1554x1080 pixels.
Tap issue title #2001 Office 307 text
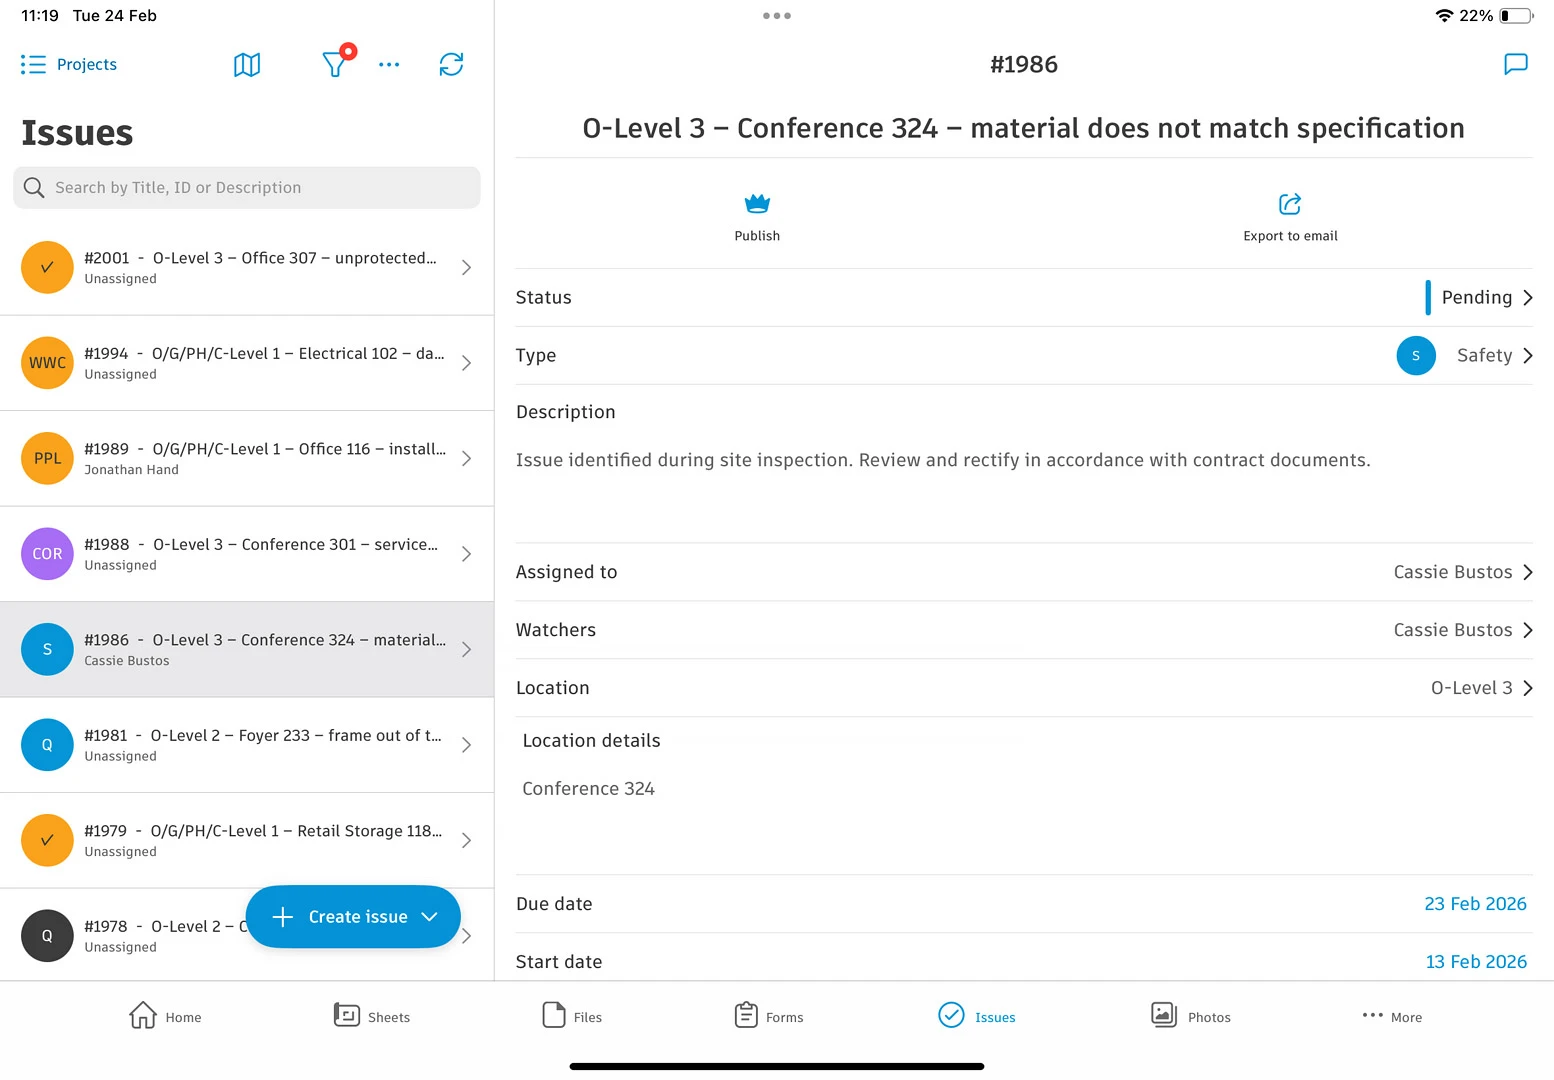[261, 258]
